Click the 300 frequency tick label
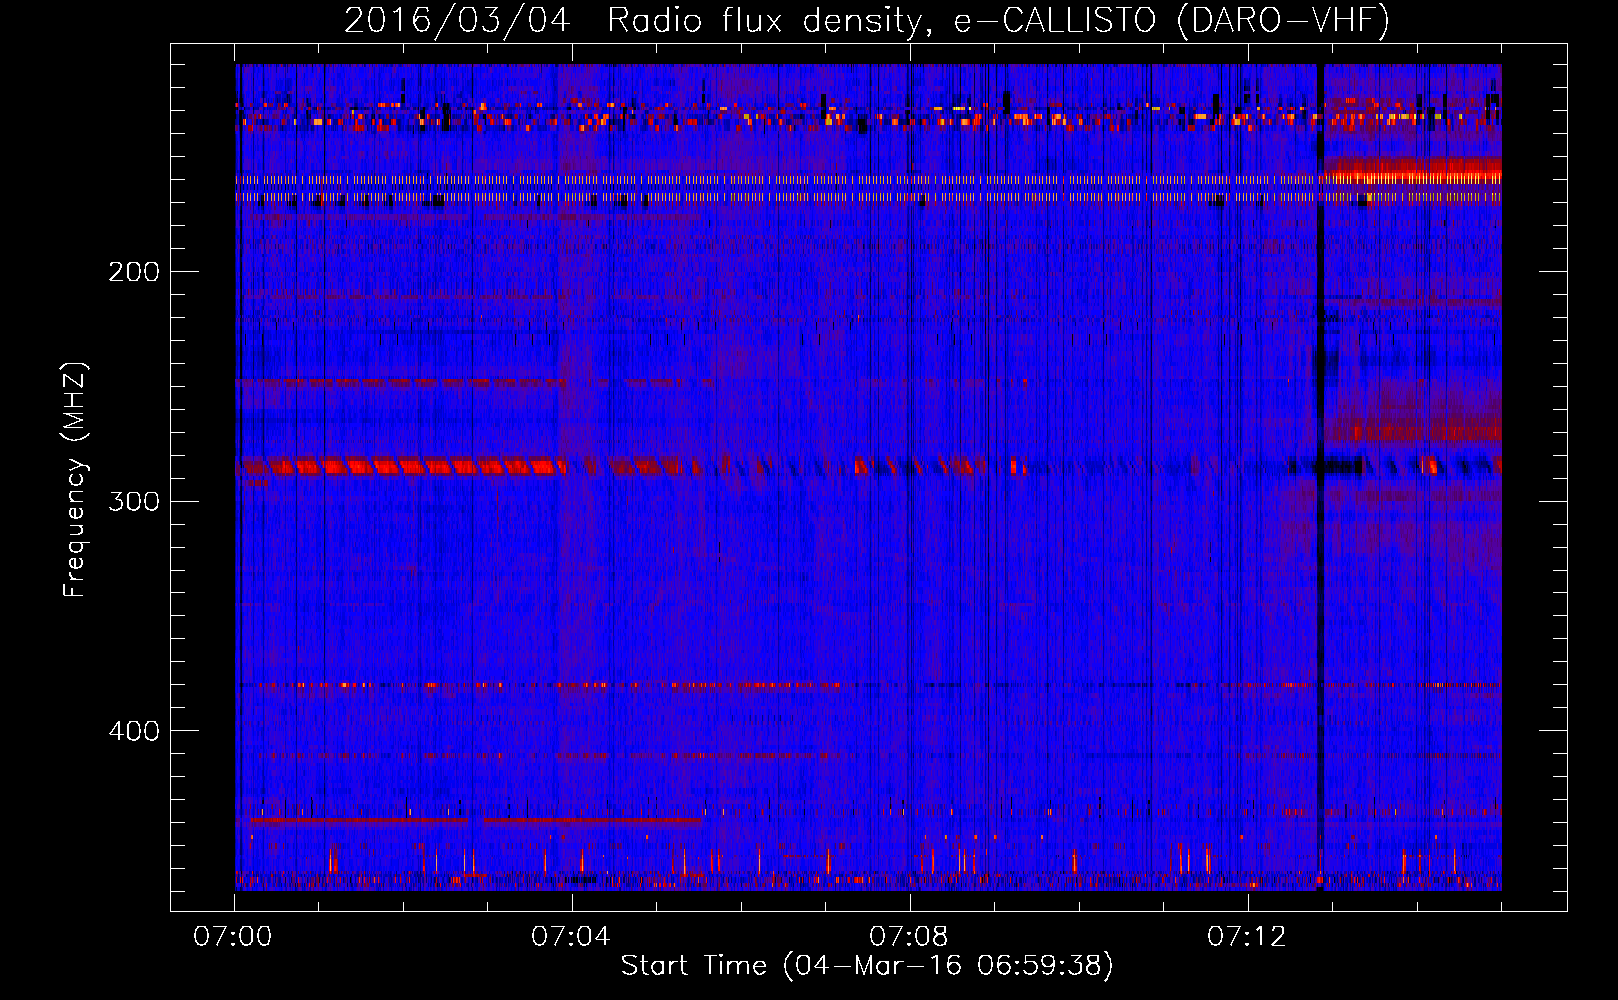Viewport: 1618px width, 1000px height. pyautogui.click(x=134, y=501)
